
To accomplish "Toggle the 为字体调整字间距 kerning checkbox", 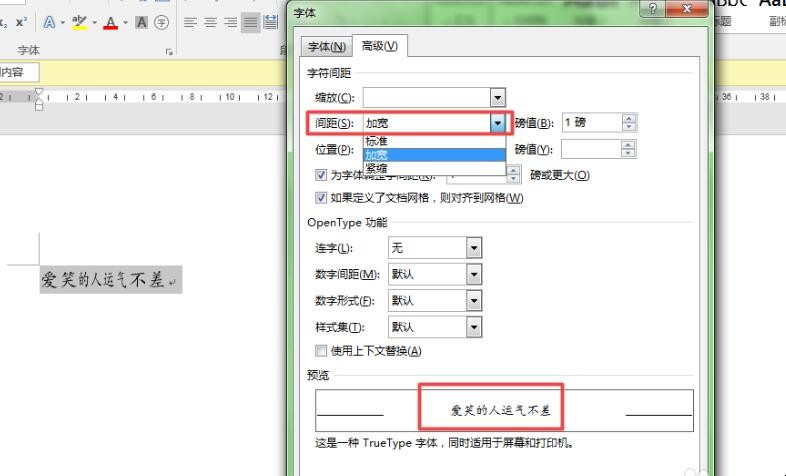I will click(321, 175).
